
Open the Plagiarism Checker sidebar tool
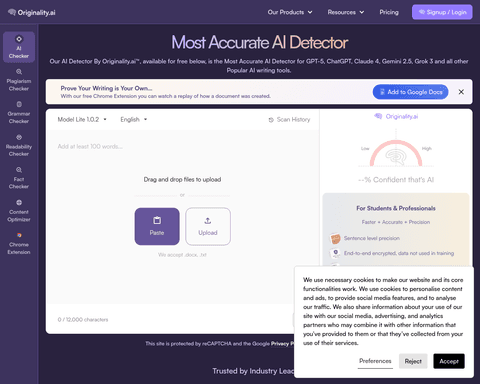click(x=19, y=80)
